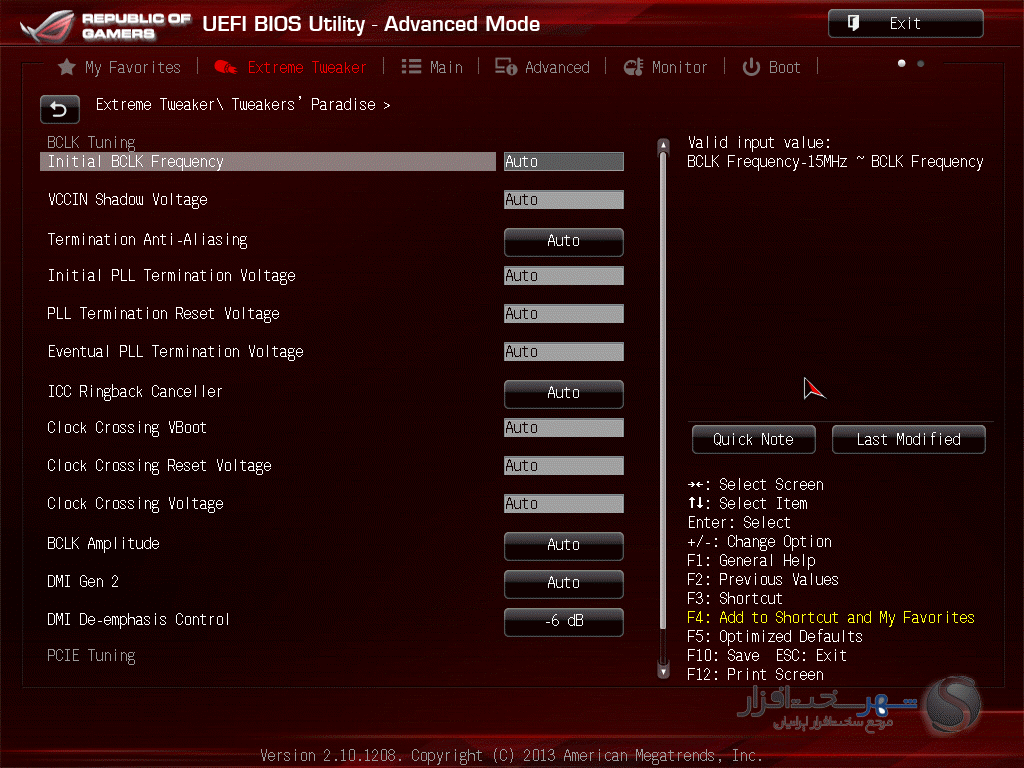This screenshot has height=768, width=1024.
Task: Click the Monitor gauge icon
Action: [x=633, y=67]
